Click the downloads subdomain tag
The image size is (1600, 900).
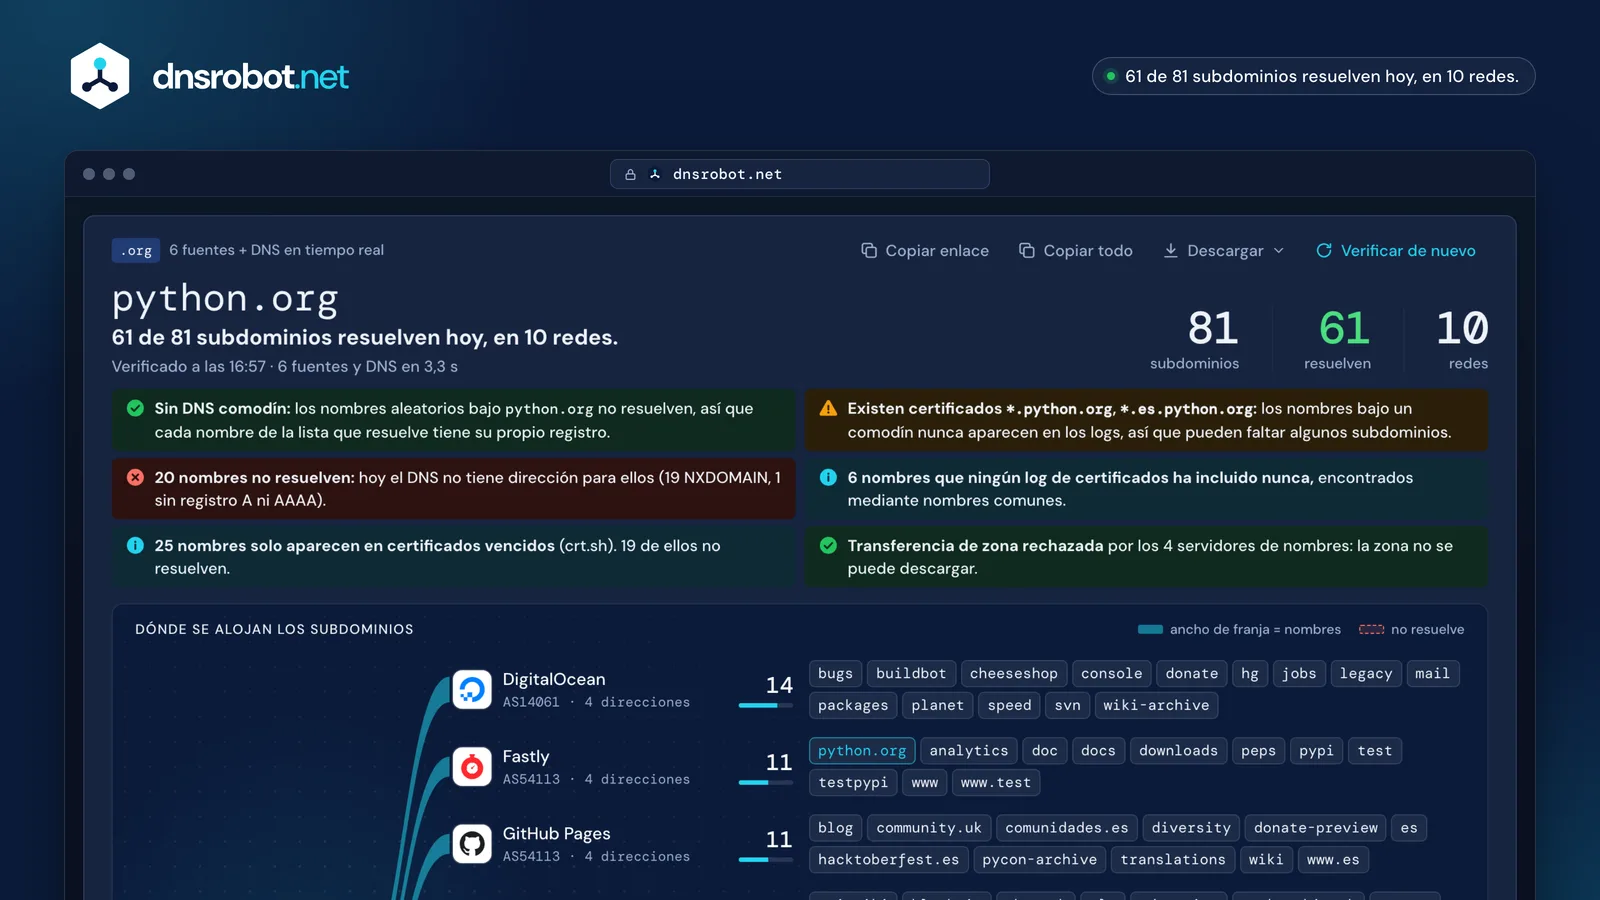(x=1178, y=751)
